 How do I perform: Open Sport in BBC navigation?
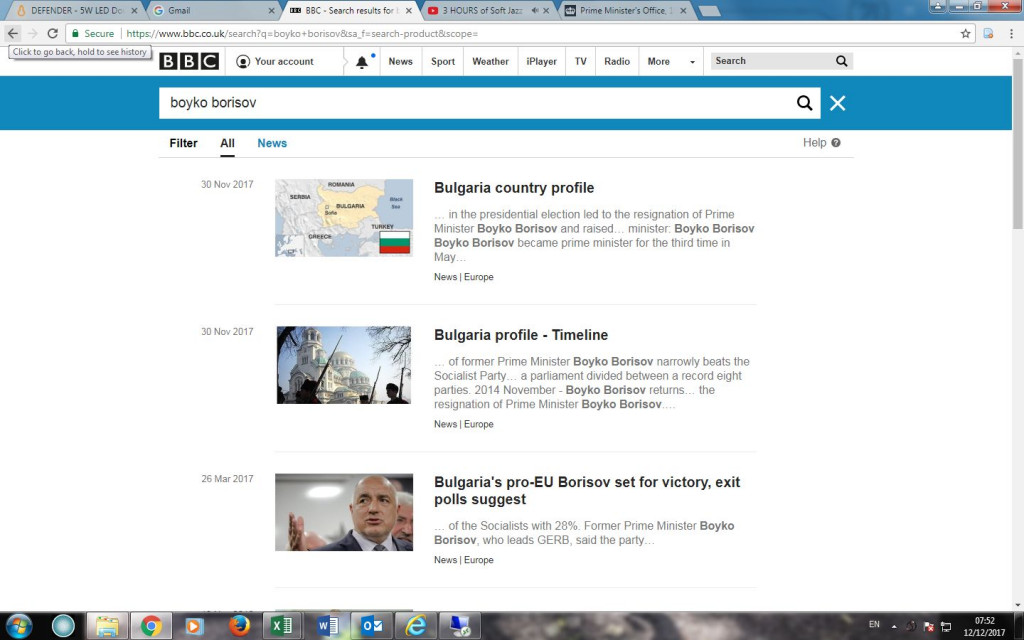pyautogui.click(x=443, y=61)
